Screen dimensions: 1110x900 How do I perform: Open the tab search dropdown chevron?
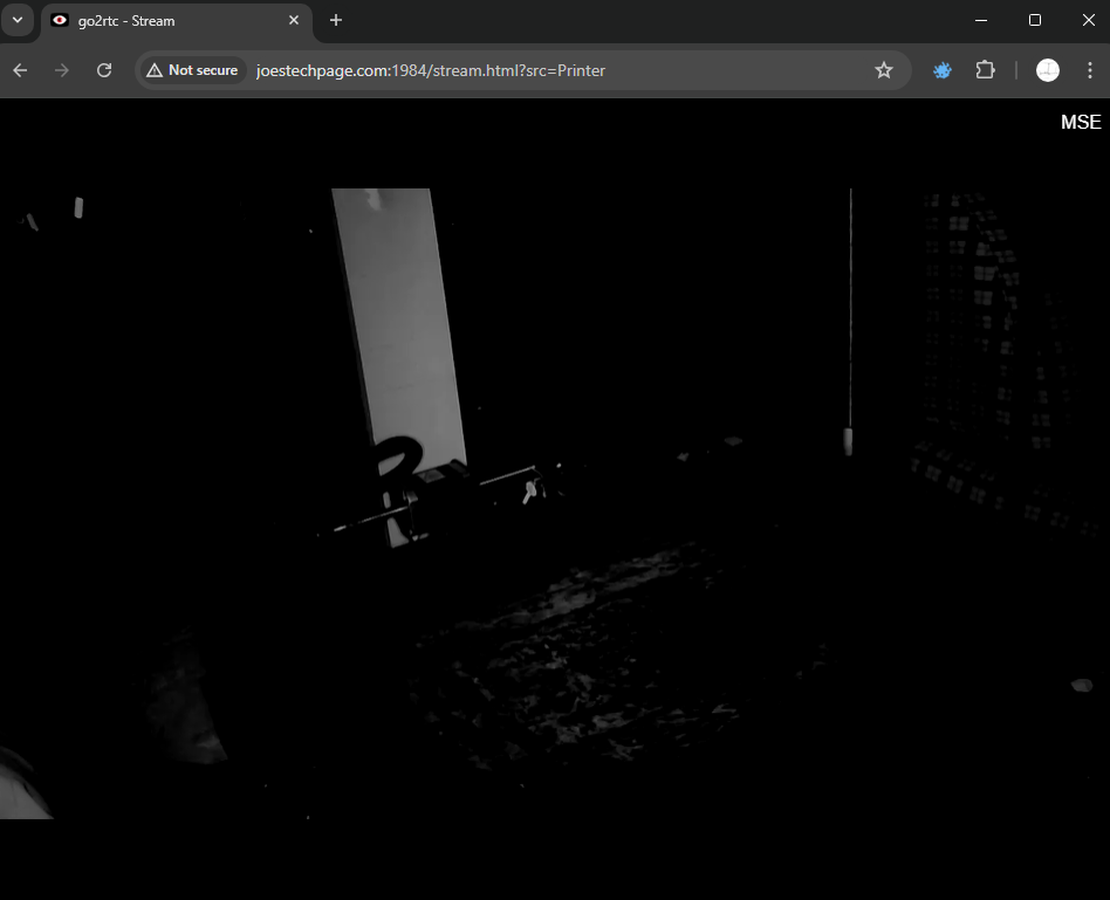coord(17,20)
